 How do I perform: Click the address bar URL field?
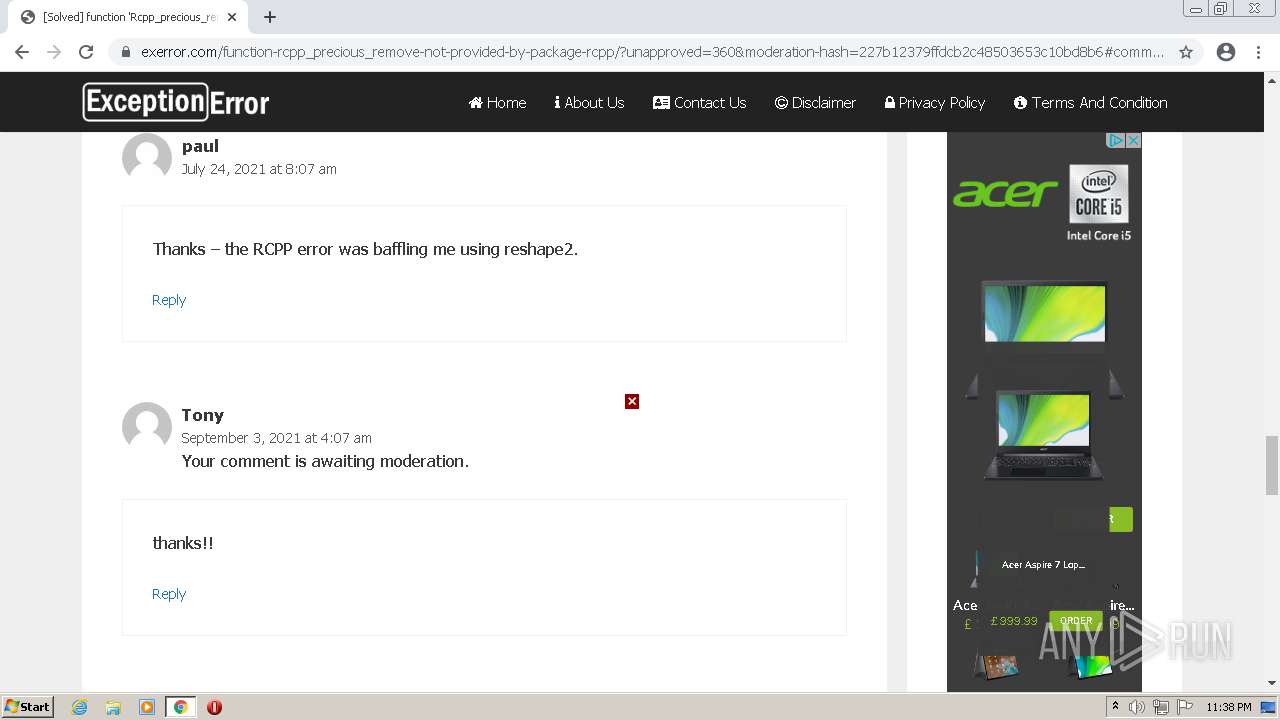coord(652,52)
